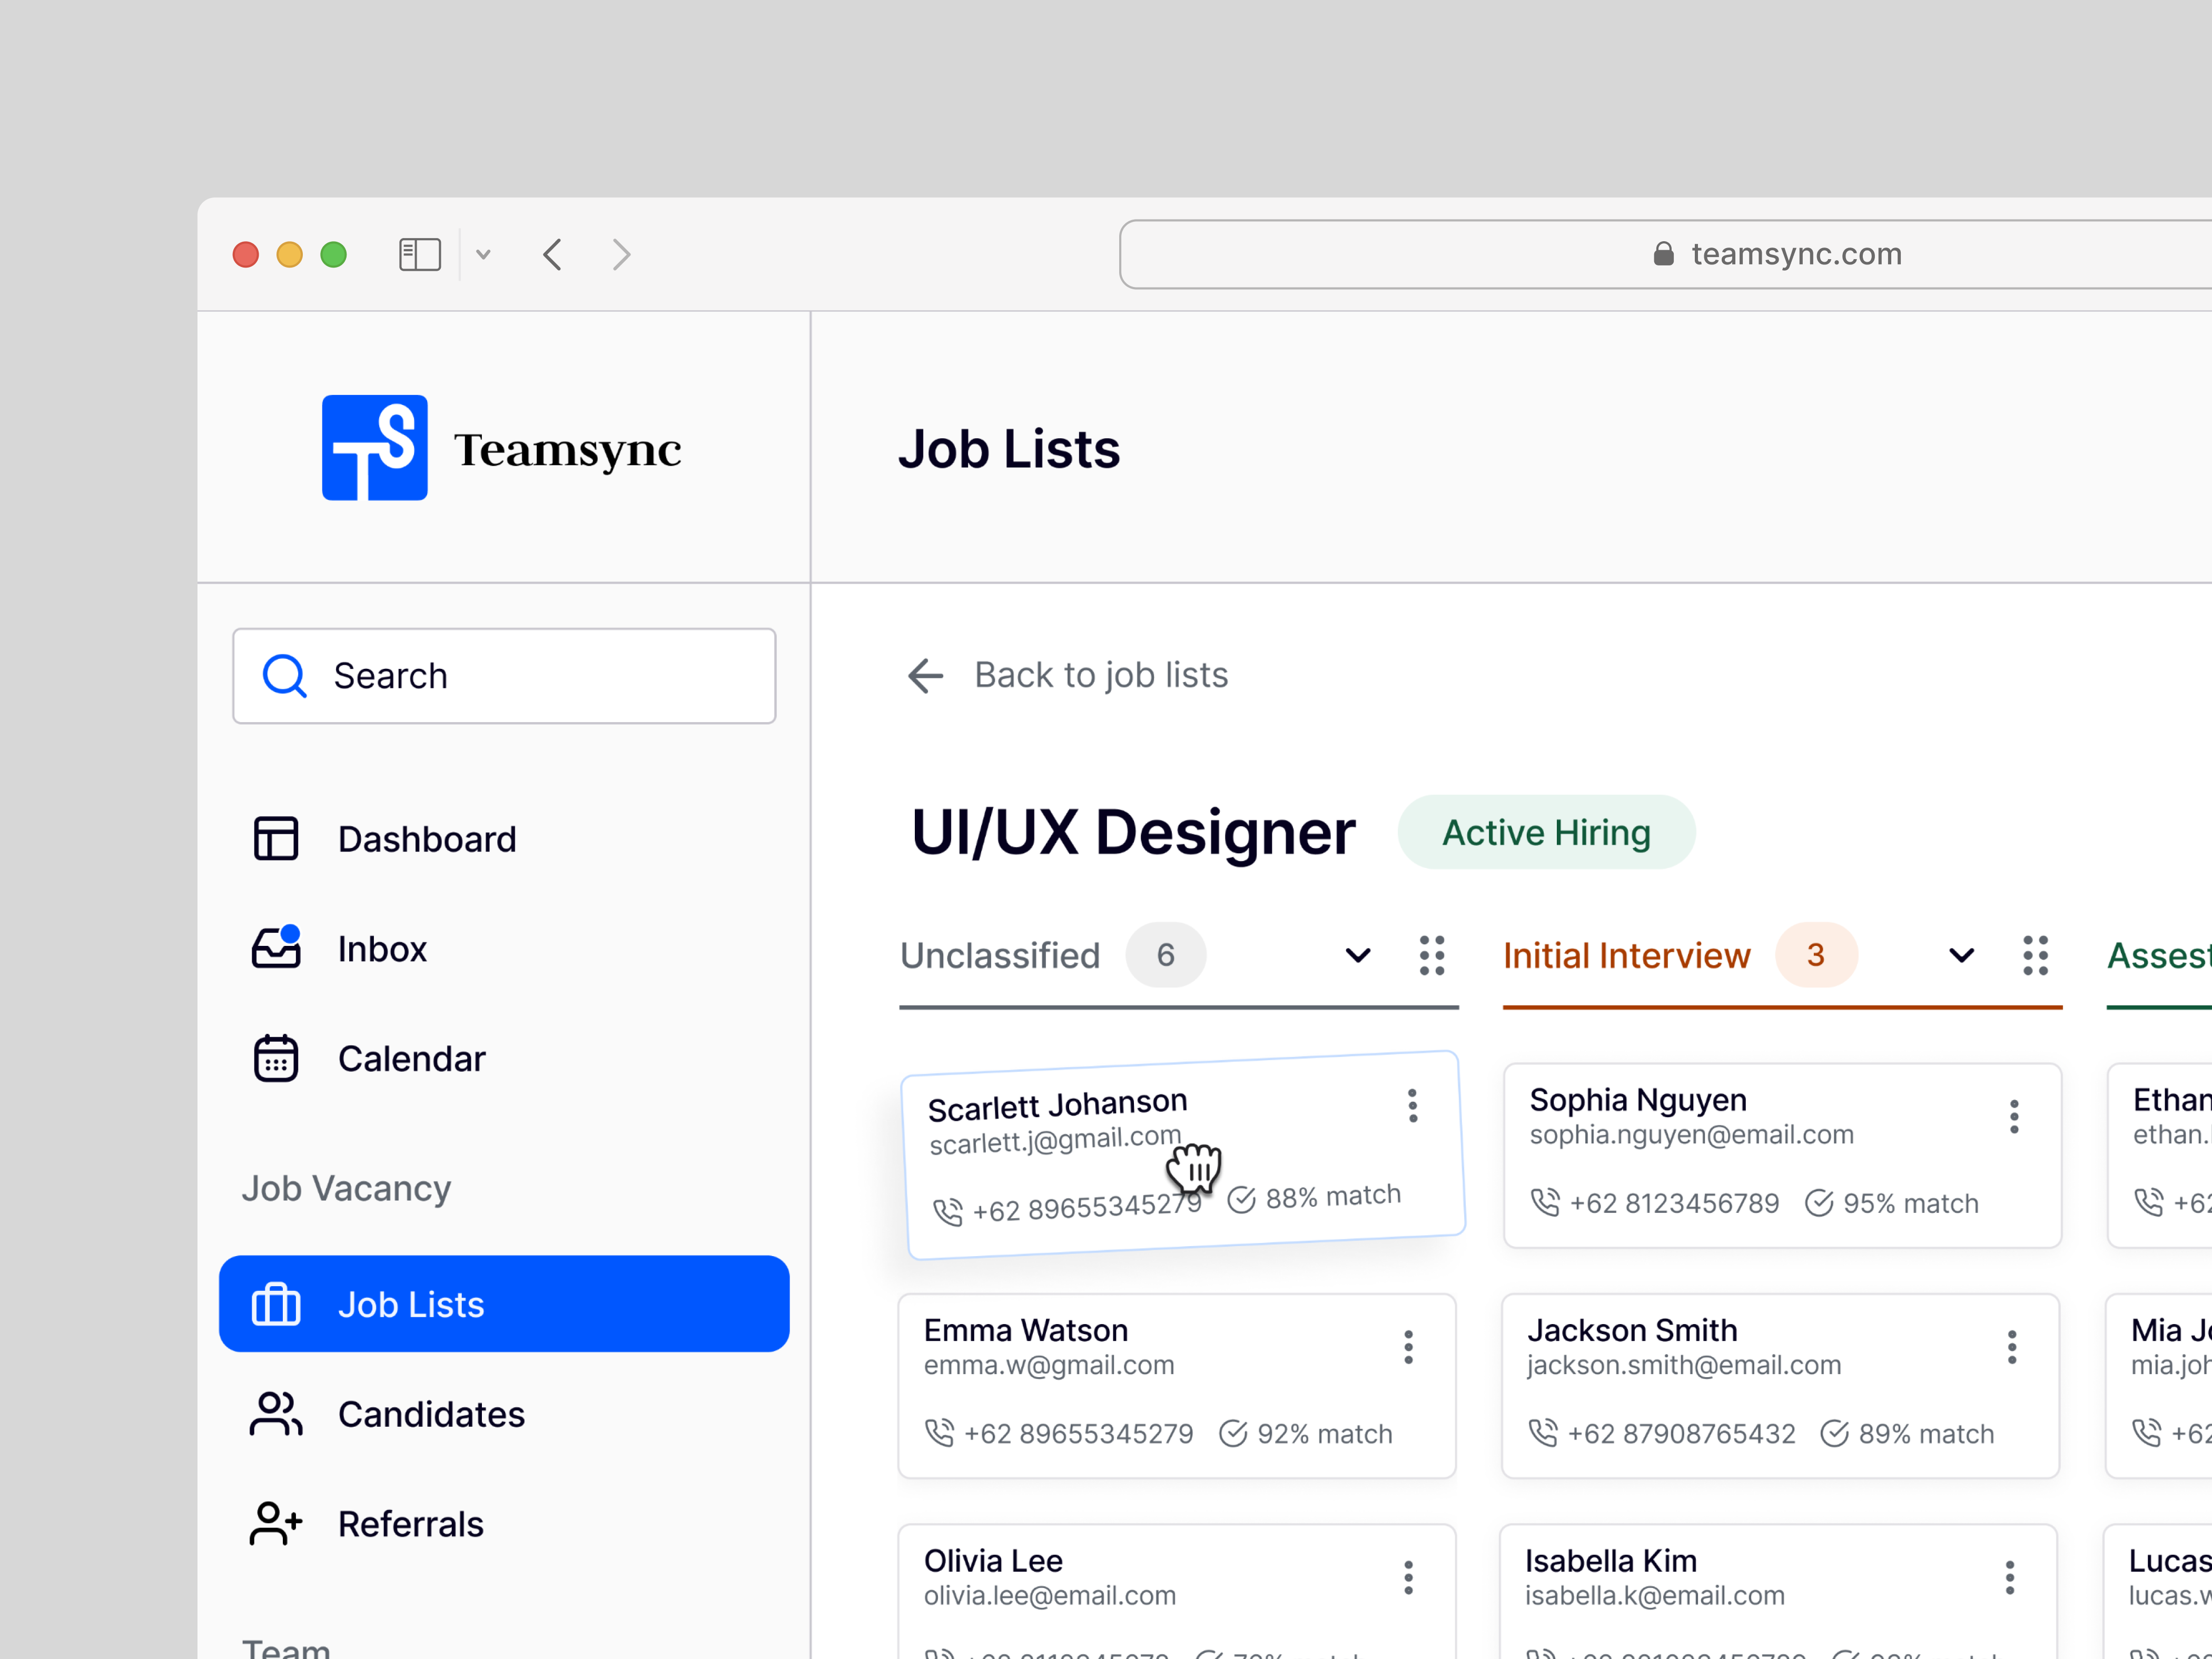Click the Inbox tray icon with notification dot

(276, 947)
